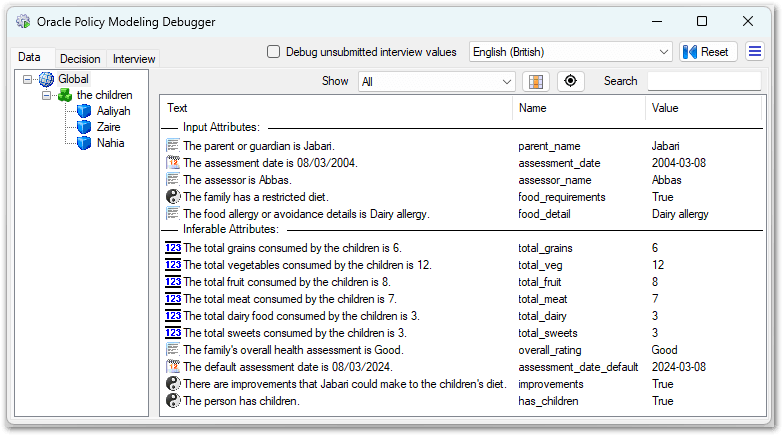Click number icon for total sweets row
Screen dimensions: 783x436
coord(173,333)
